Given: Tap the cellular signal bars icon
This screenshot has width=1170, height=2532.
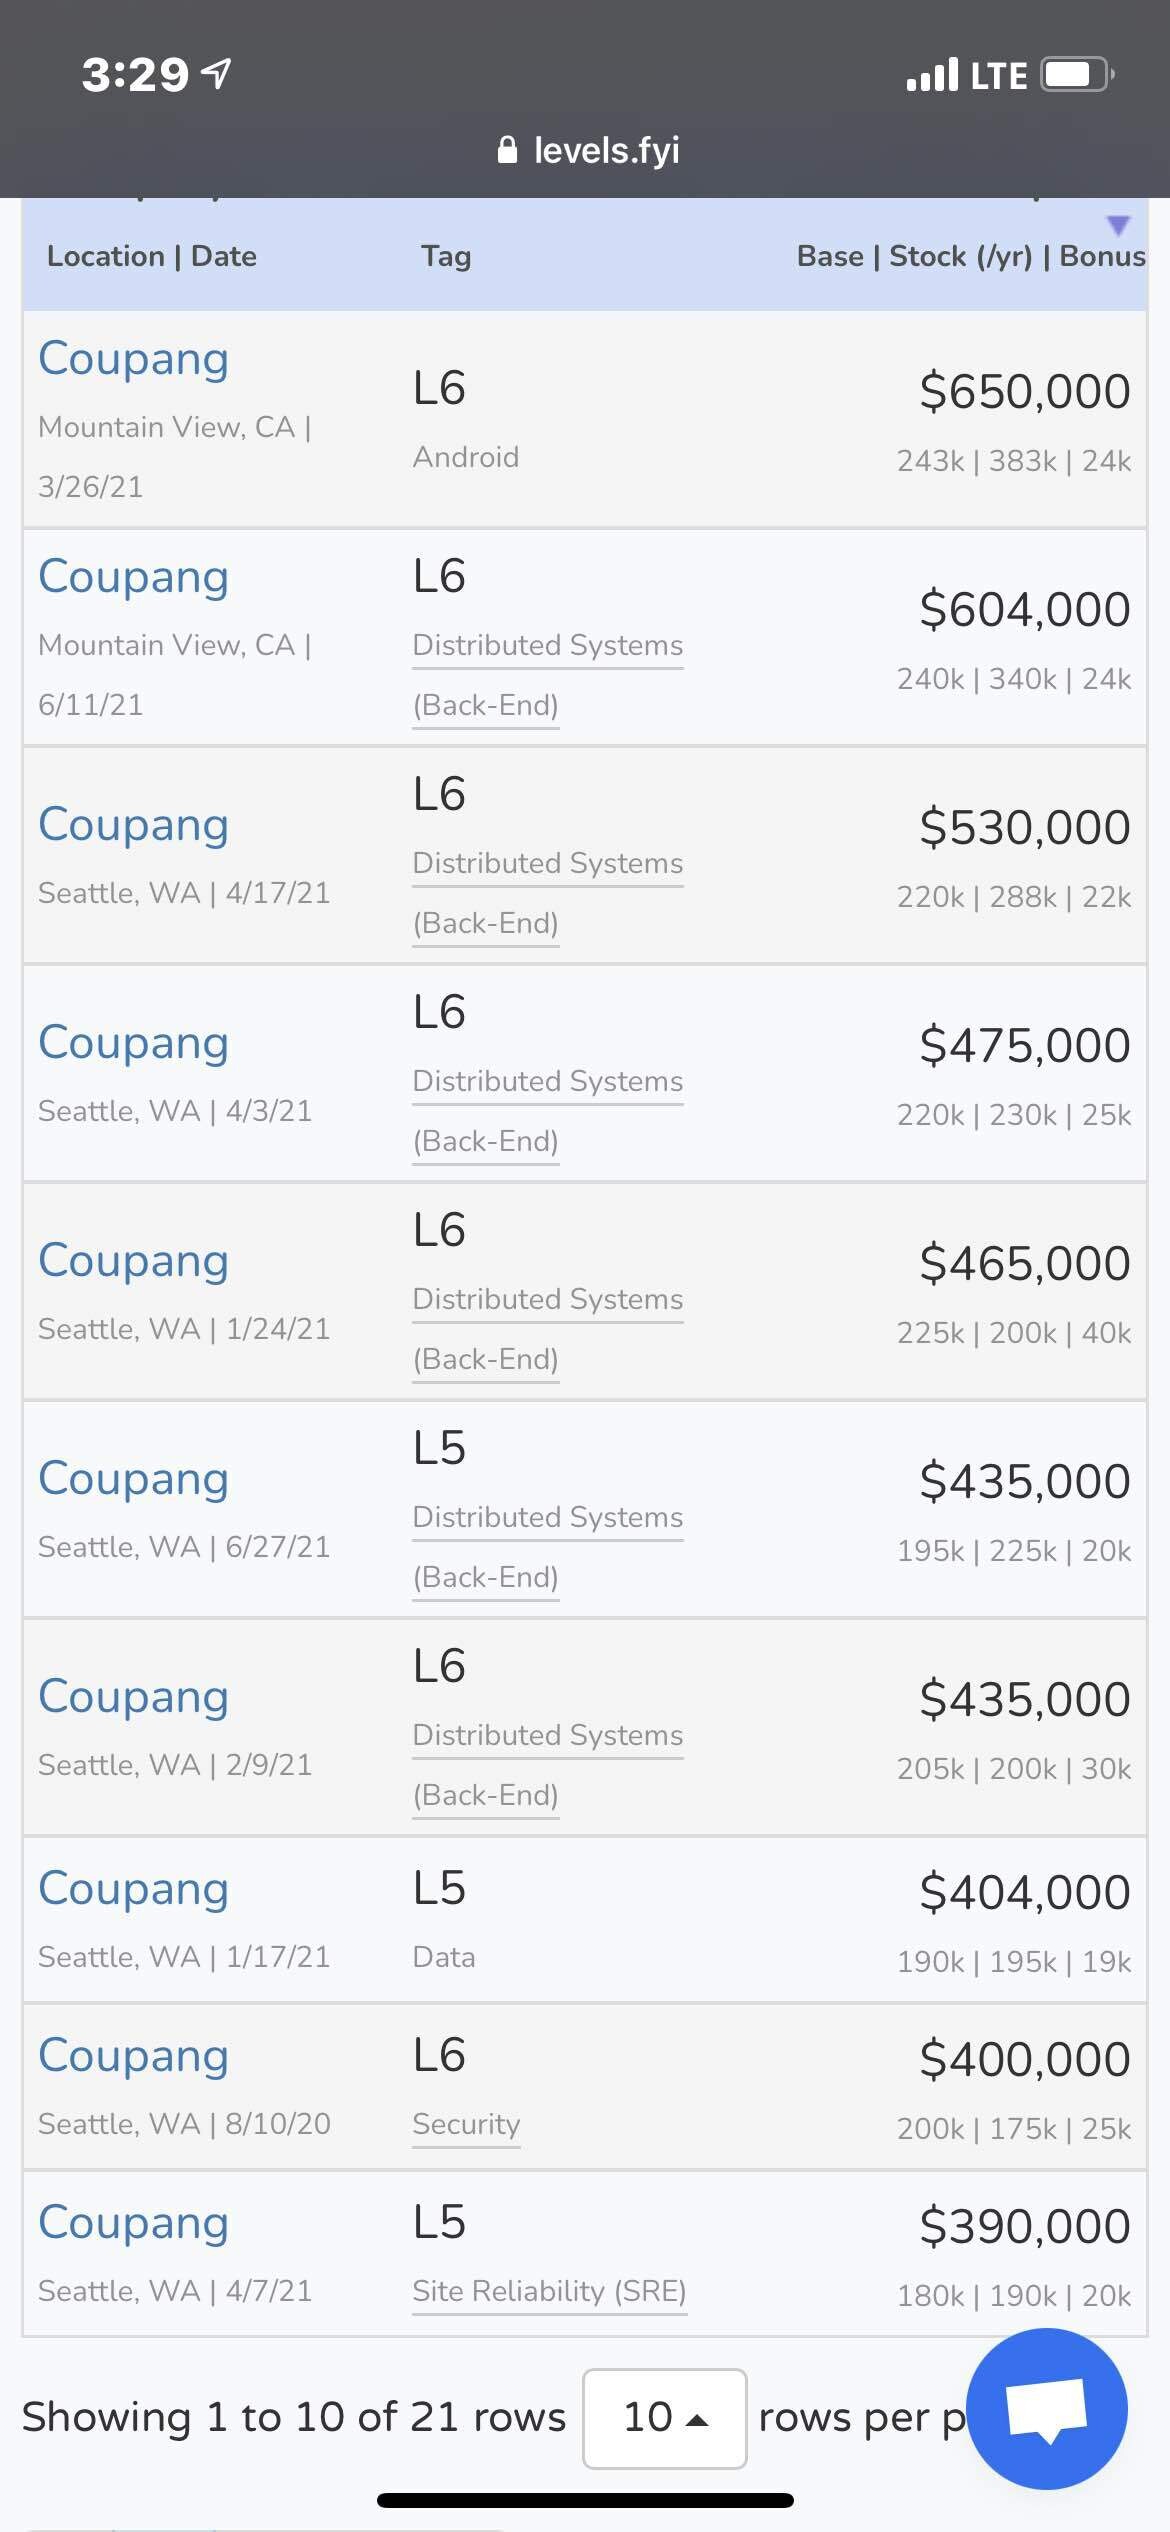Looking at the screenshot, I should 931,75.
